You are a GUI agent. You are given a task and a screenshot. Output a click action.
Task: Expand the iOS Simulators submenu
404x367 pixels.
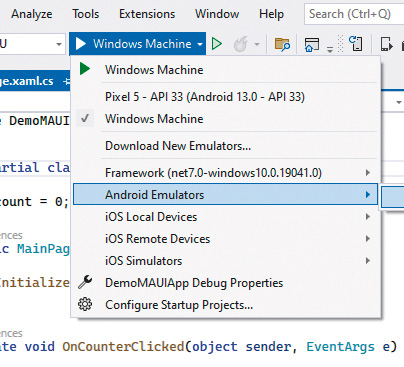tap(226, 261)
